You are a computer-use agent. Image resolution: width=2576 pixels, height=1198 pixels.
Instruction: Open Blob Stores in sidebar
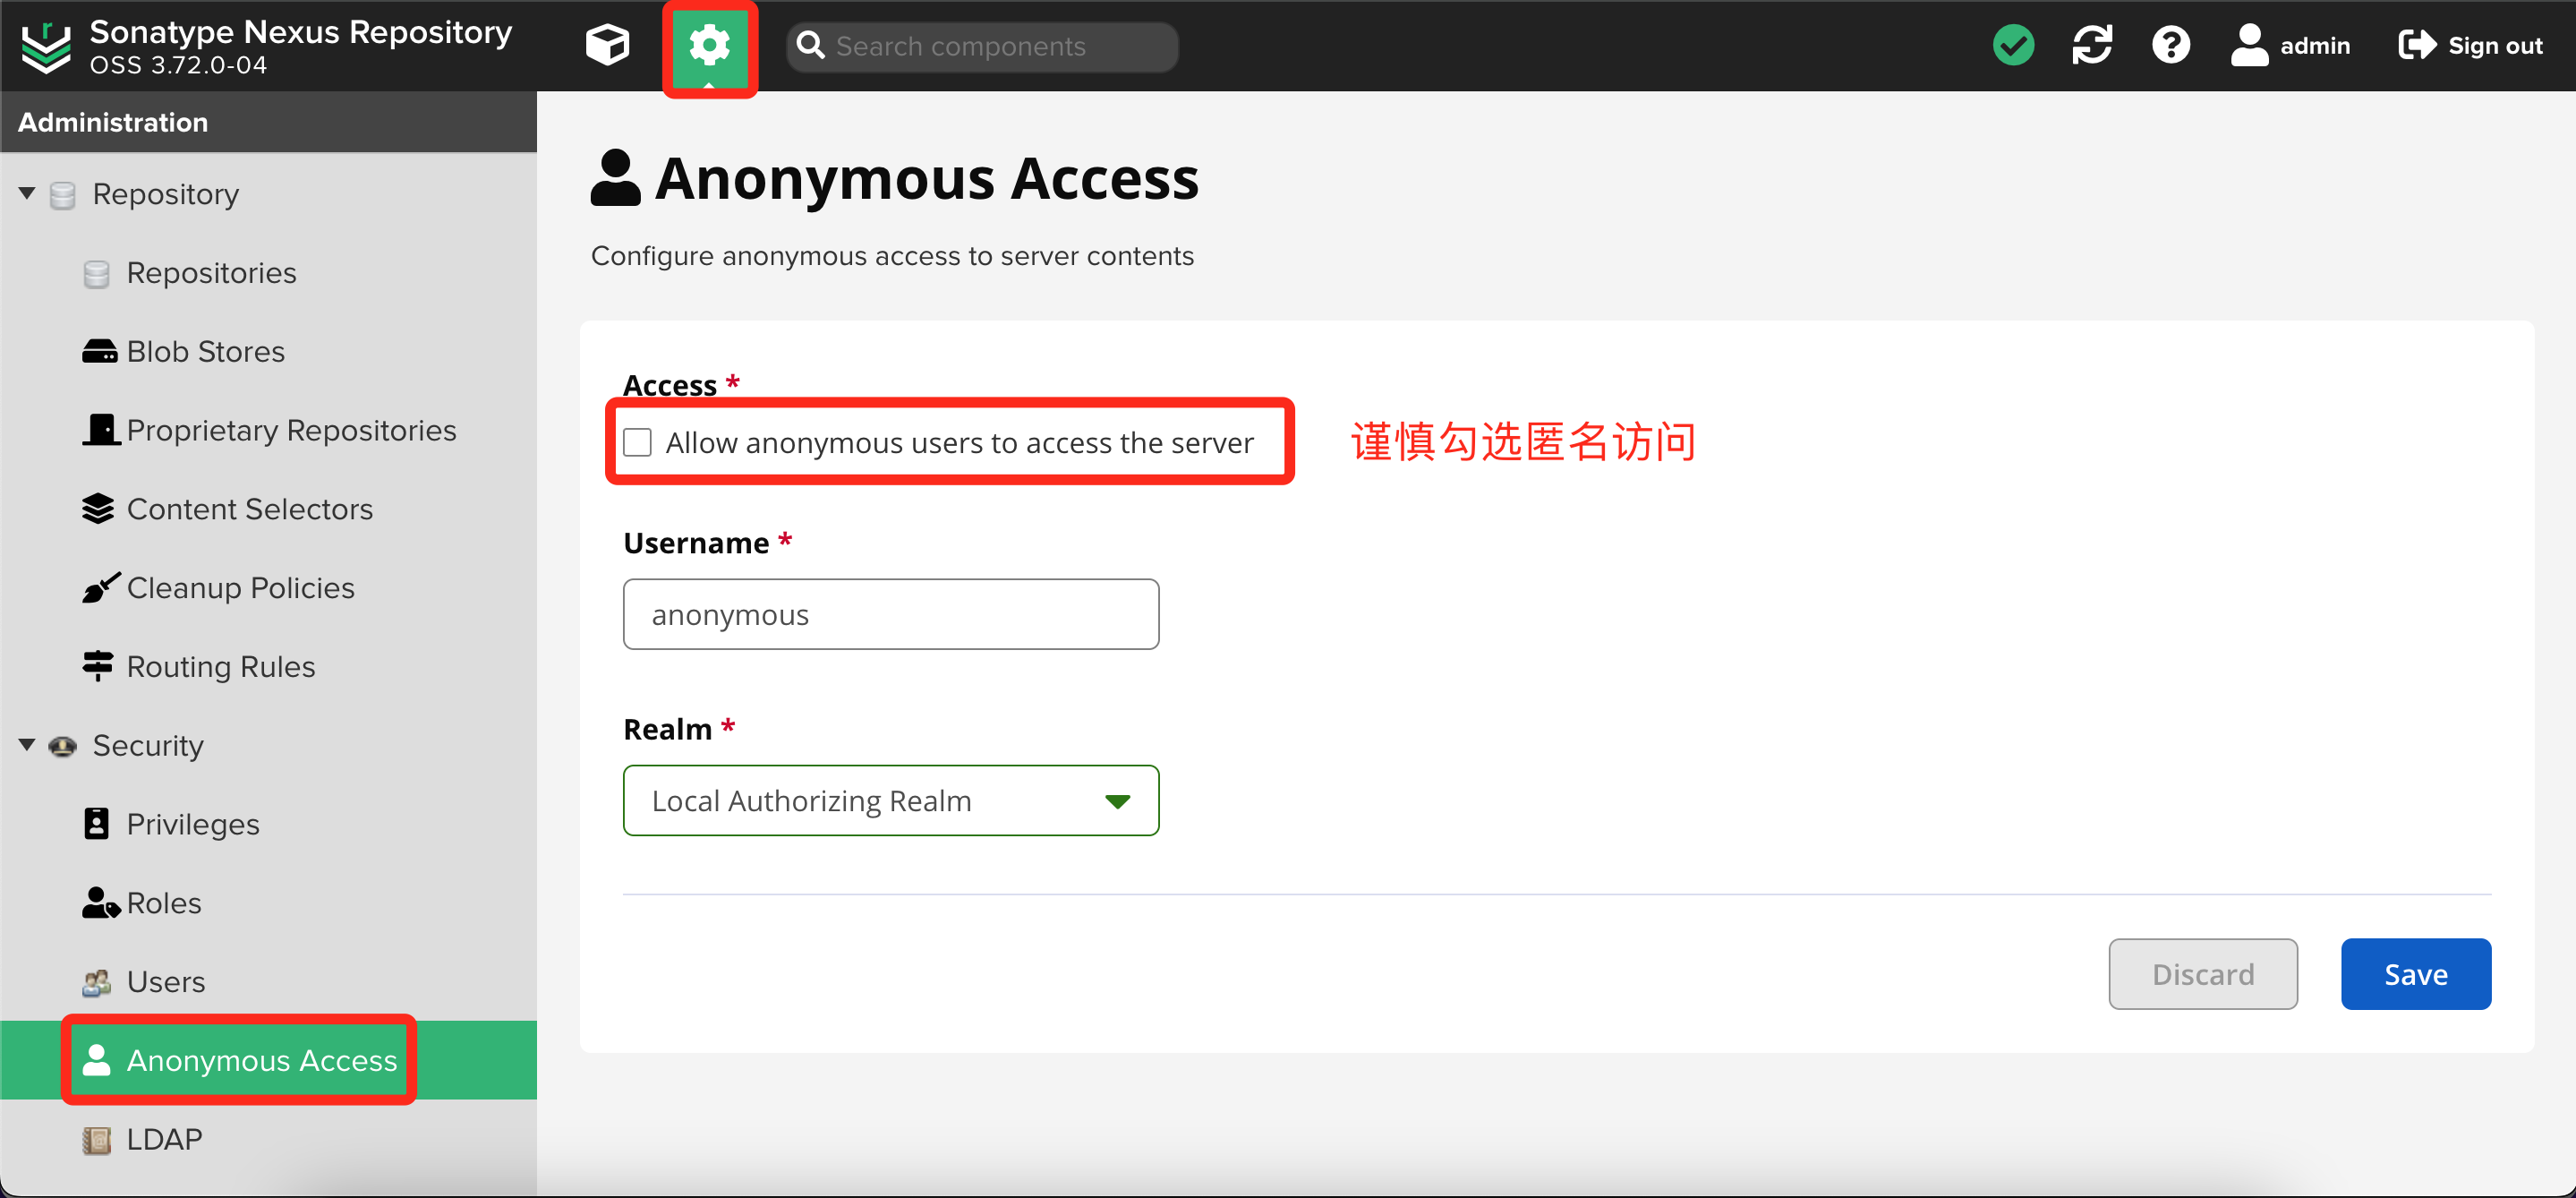[x=205, y=351]
